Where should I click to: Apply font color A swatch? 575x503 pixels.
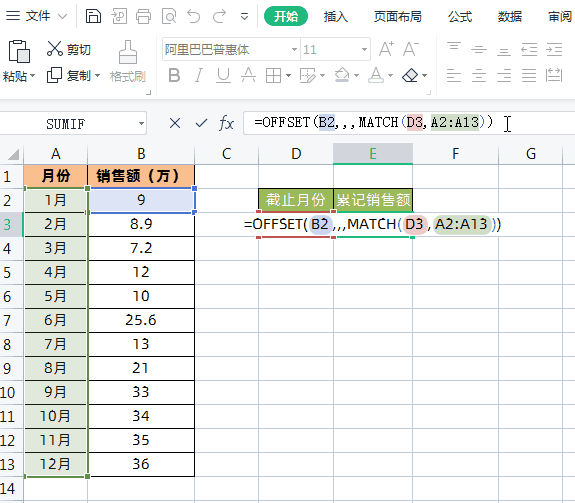click(x=376, y=75)
